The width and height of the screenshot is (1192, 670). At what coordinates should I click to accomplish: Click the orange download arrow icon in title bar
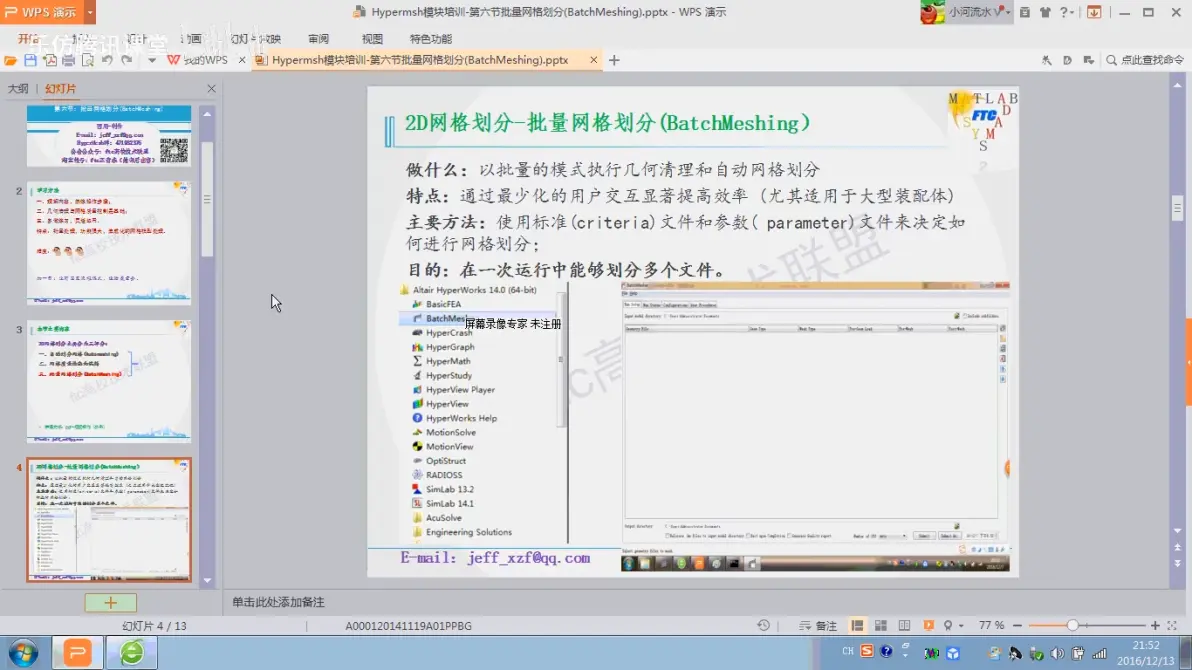pyautogui.click(x=1094, y=12)
